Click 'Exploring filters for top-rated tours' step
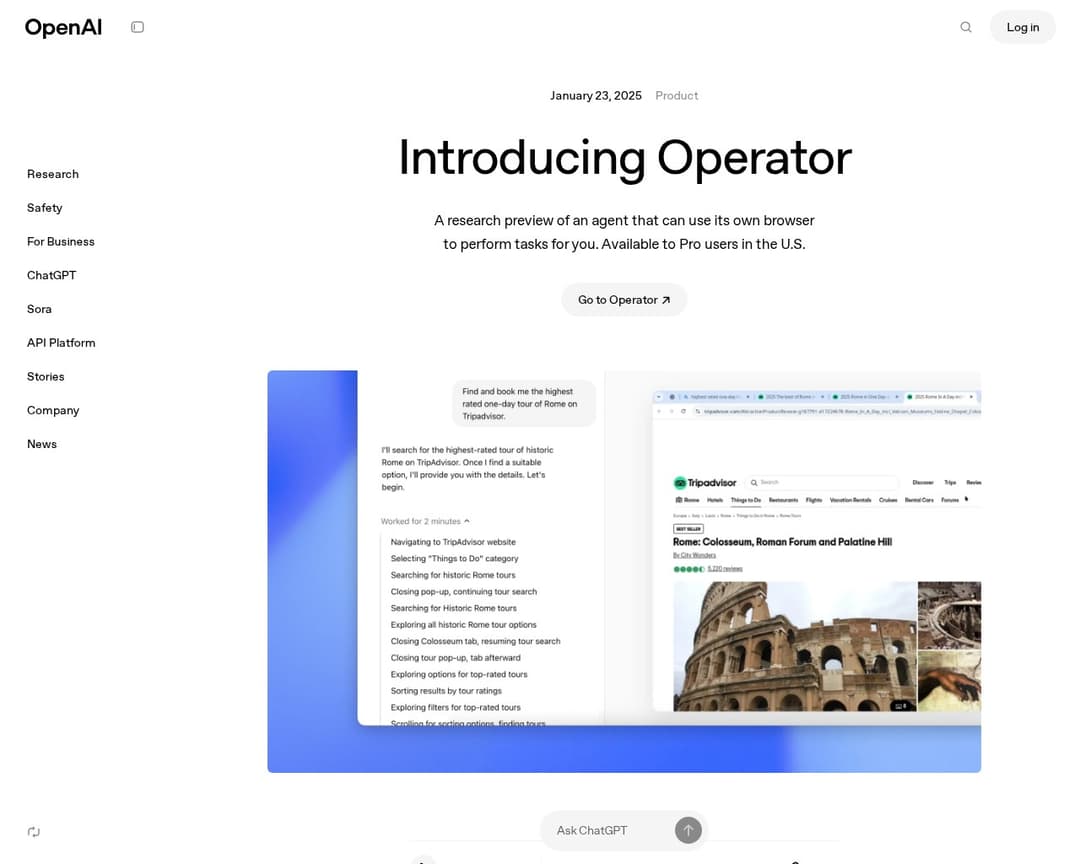This screenshot has width=1080, height=864. 455,708
